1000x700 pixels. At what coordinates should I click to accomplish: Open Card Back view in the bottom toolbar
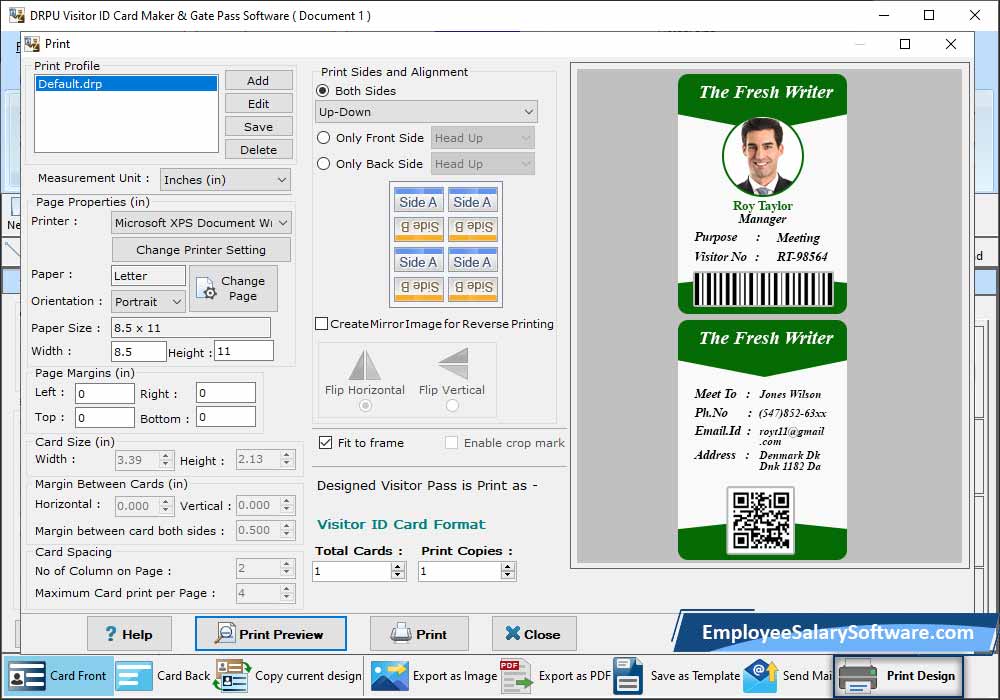163,676
